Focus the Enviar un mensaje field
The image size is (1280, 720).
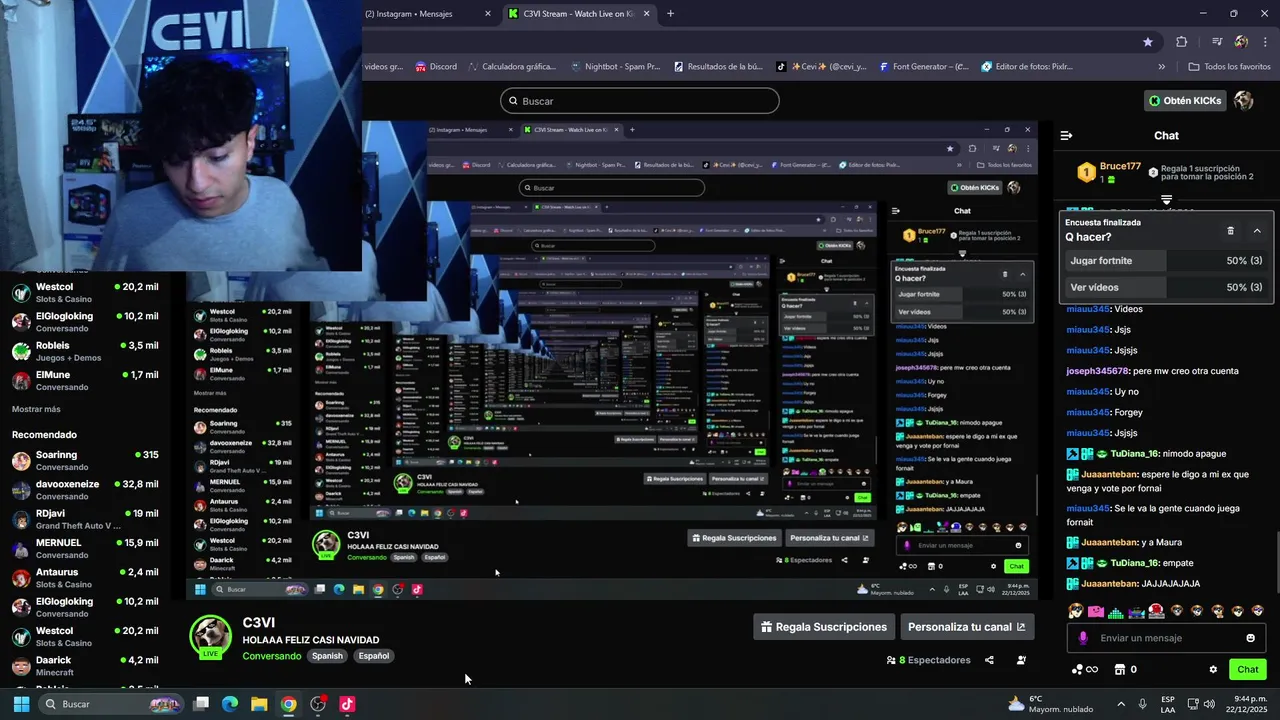click(x=1166, y=638)
